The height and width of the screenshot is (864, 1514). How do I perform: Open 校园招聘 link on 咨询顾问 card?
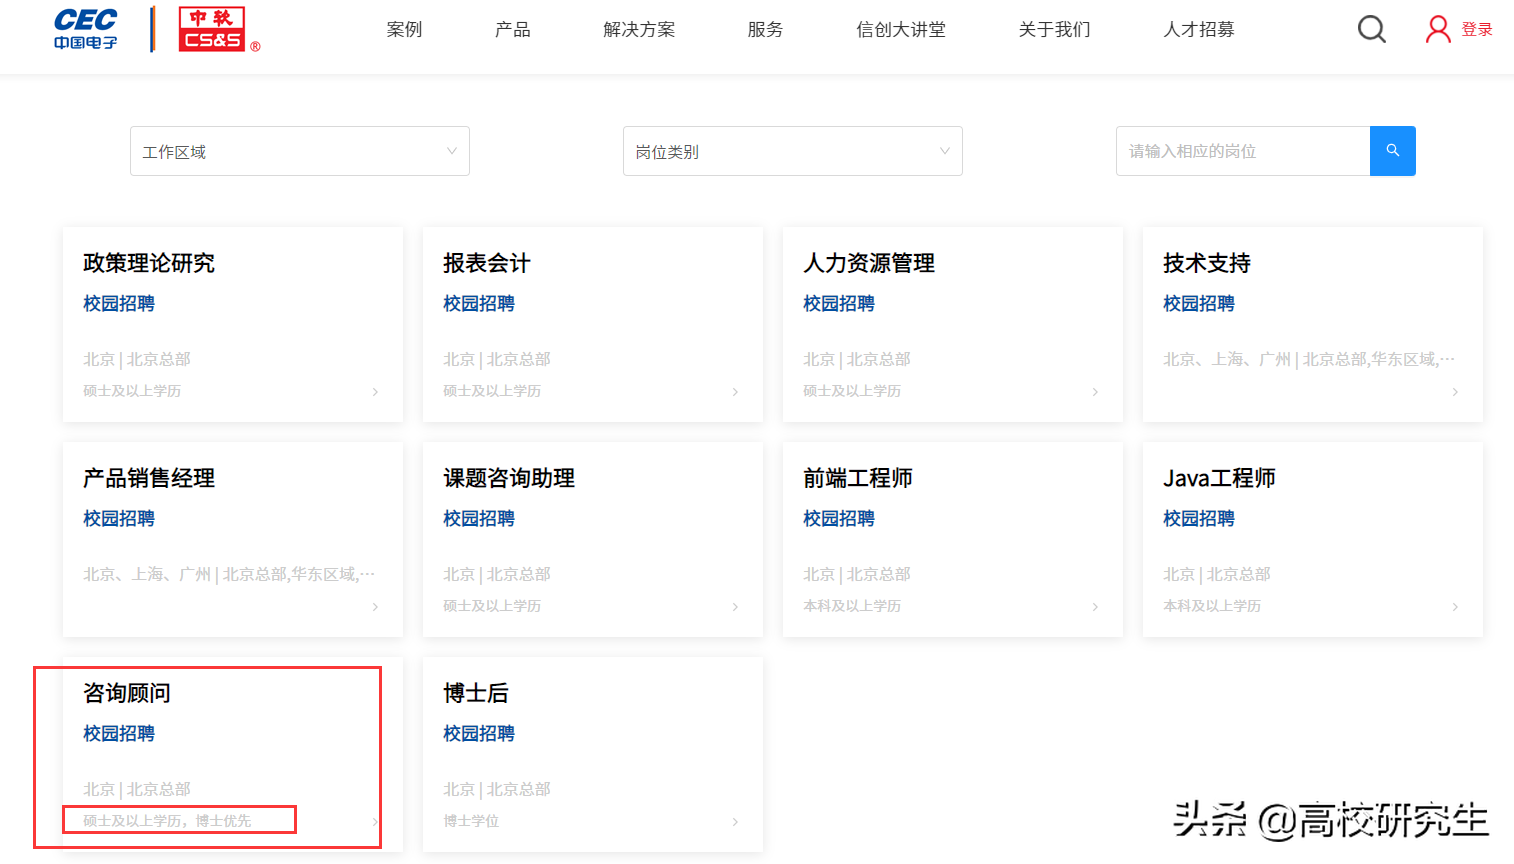tap(118, 733)
